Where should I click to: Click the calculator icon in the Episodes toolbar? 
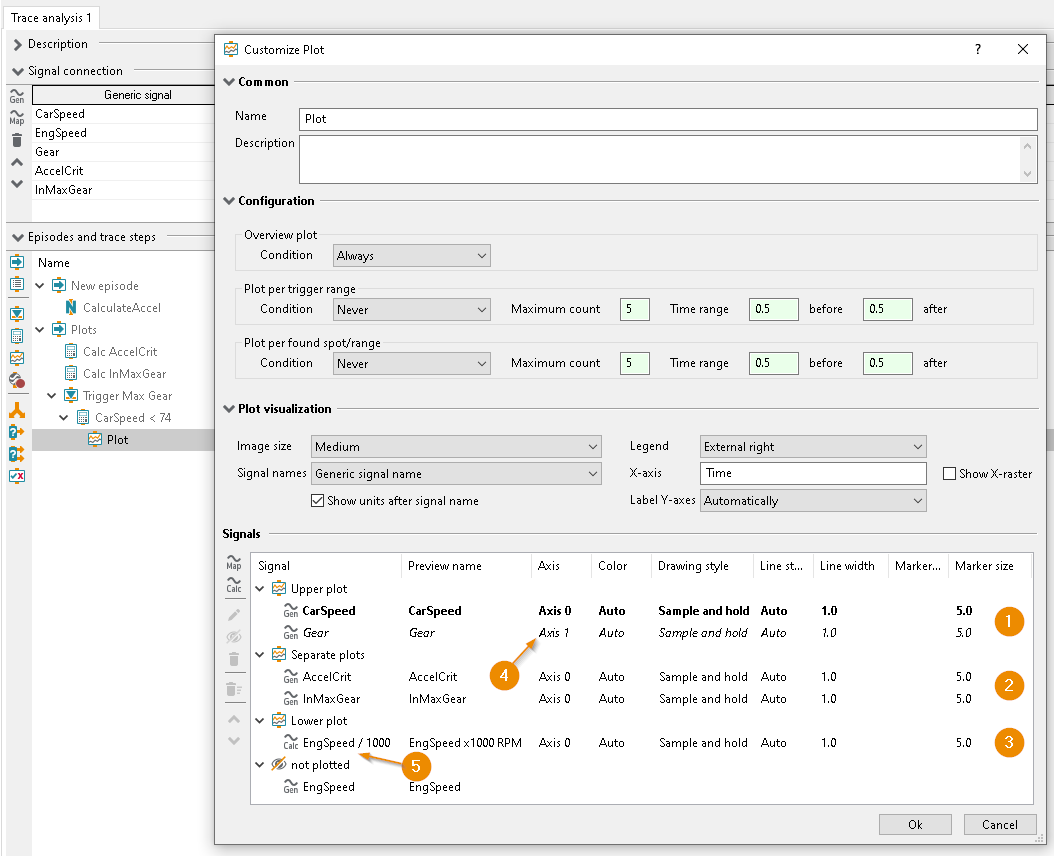pyautogui.click(x=17, y=336)
